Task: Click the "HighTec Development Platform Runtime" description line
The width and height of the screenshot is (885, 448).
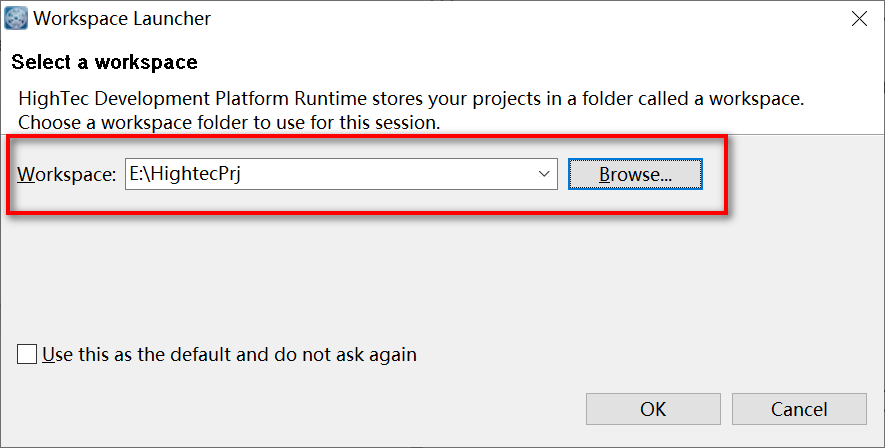Action: pos(411,99)
